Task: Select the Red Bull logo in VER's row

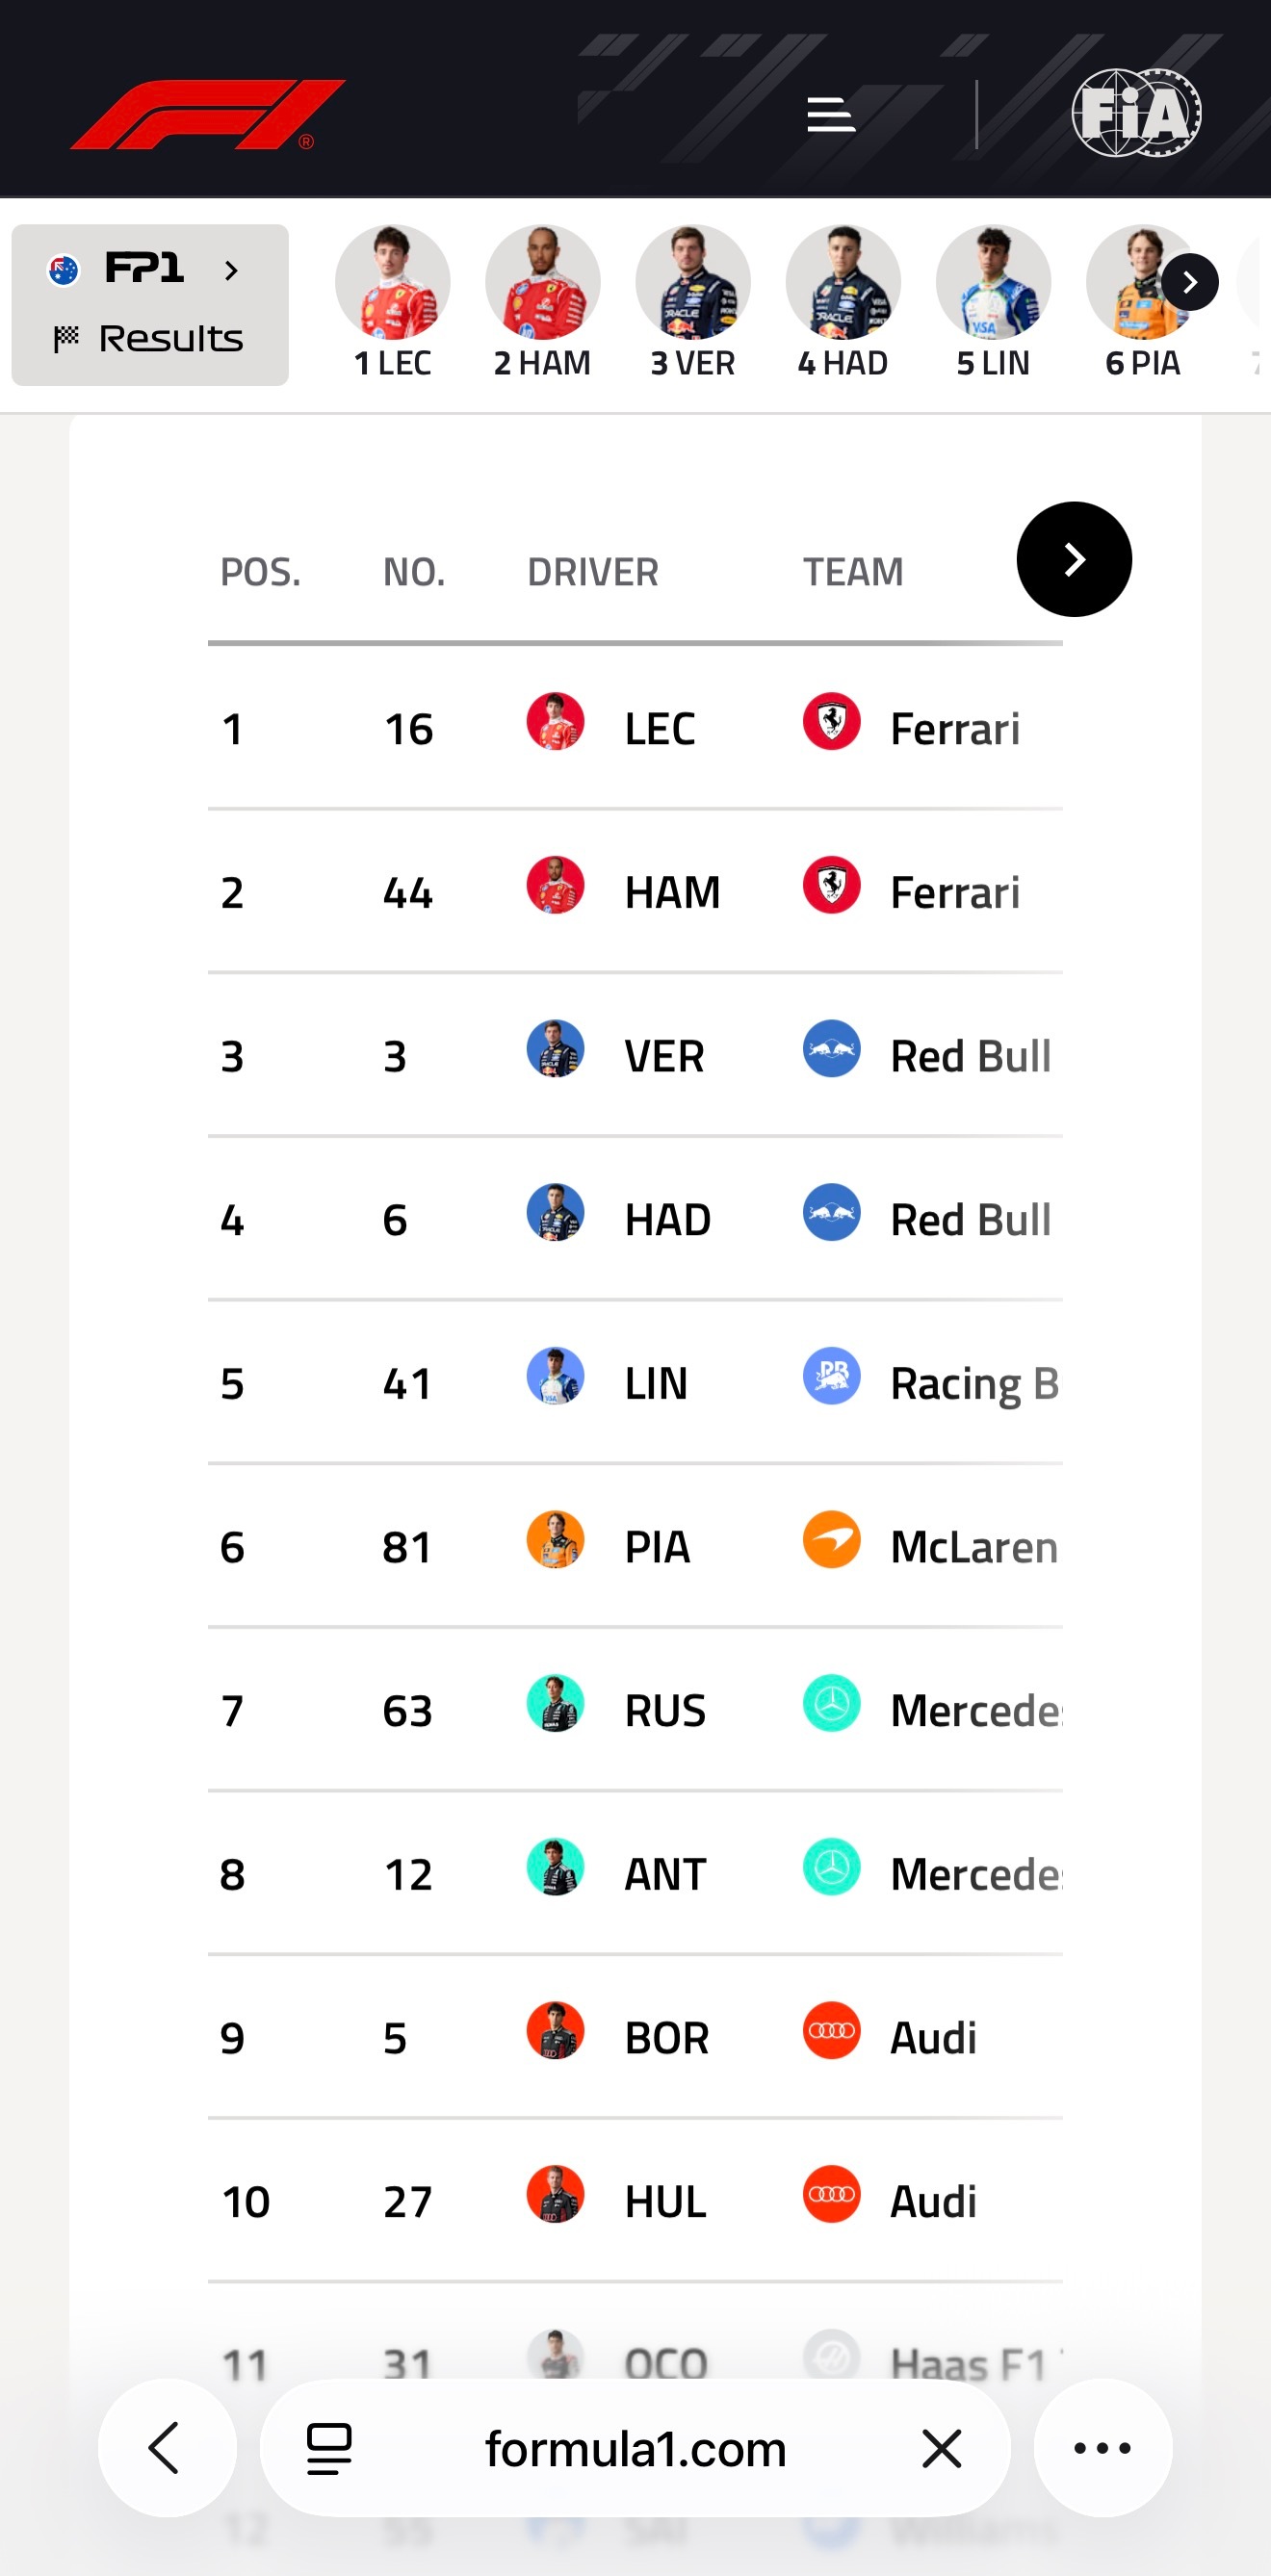Action: pyautogui.click(x=831, y=1049)
